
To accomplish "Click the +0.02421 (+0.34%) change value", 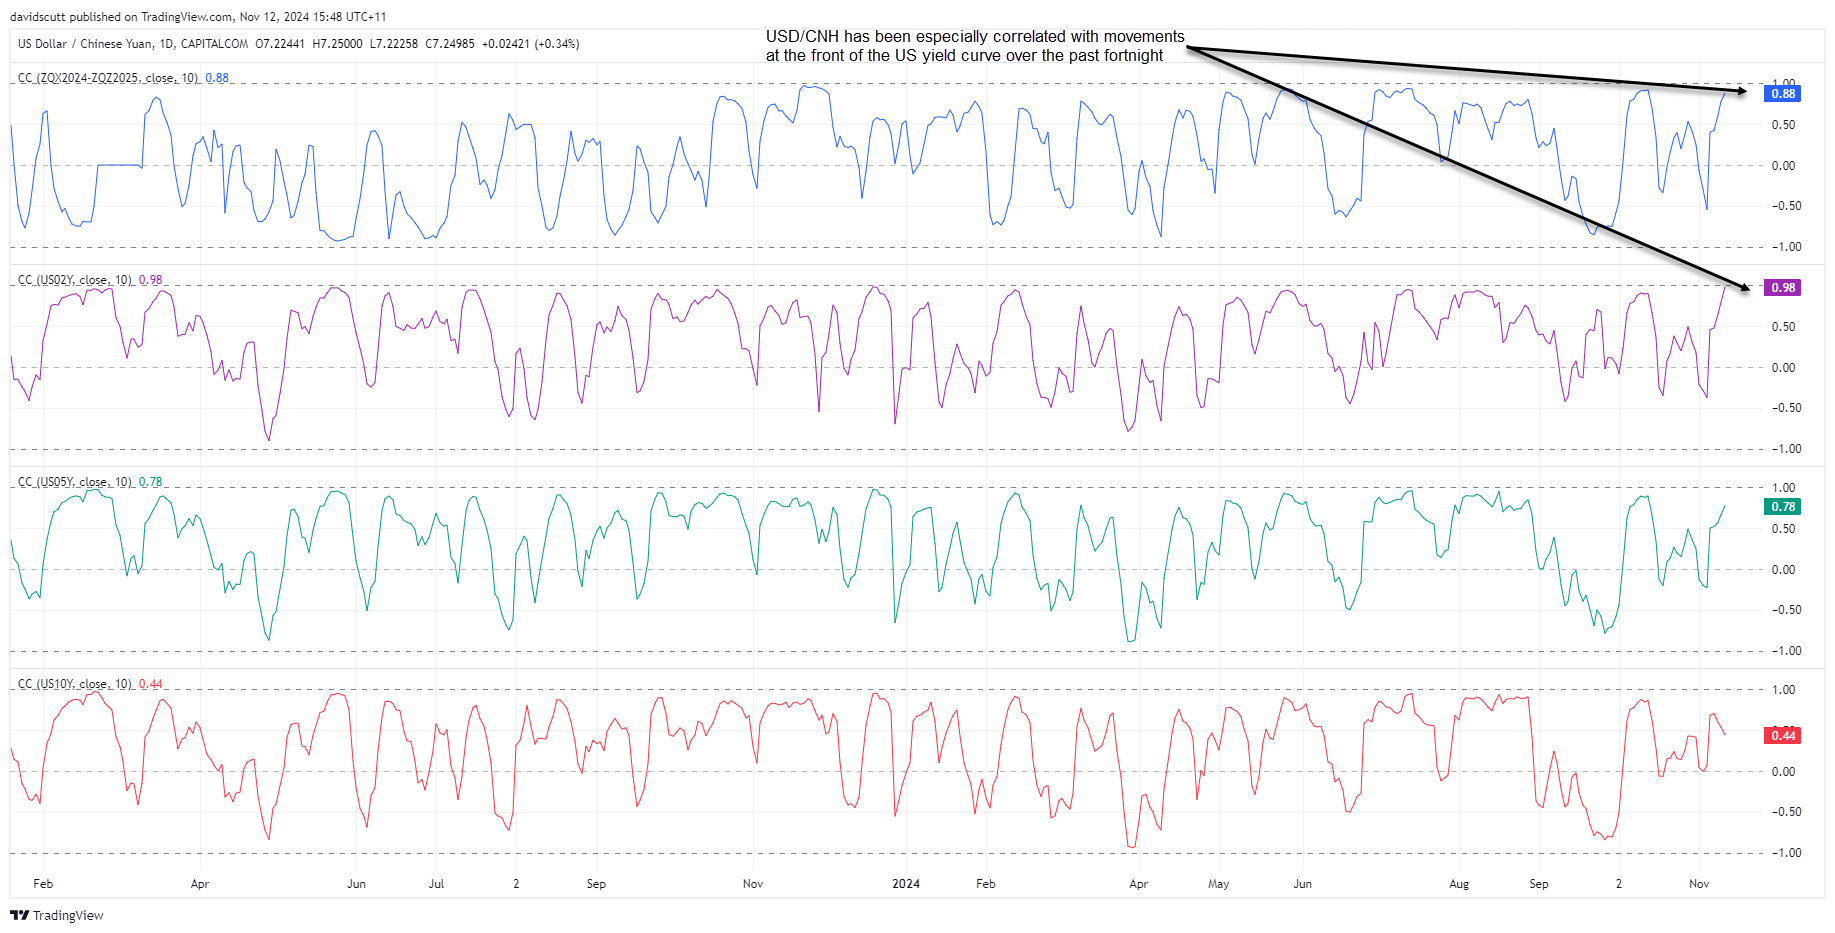I will pos(530,44).
